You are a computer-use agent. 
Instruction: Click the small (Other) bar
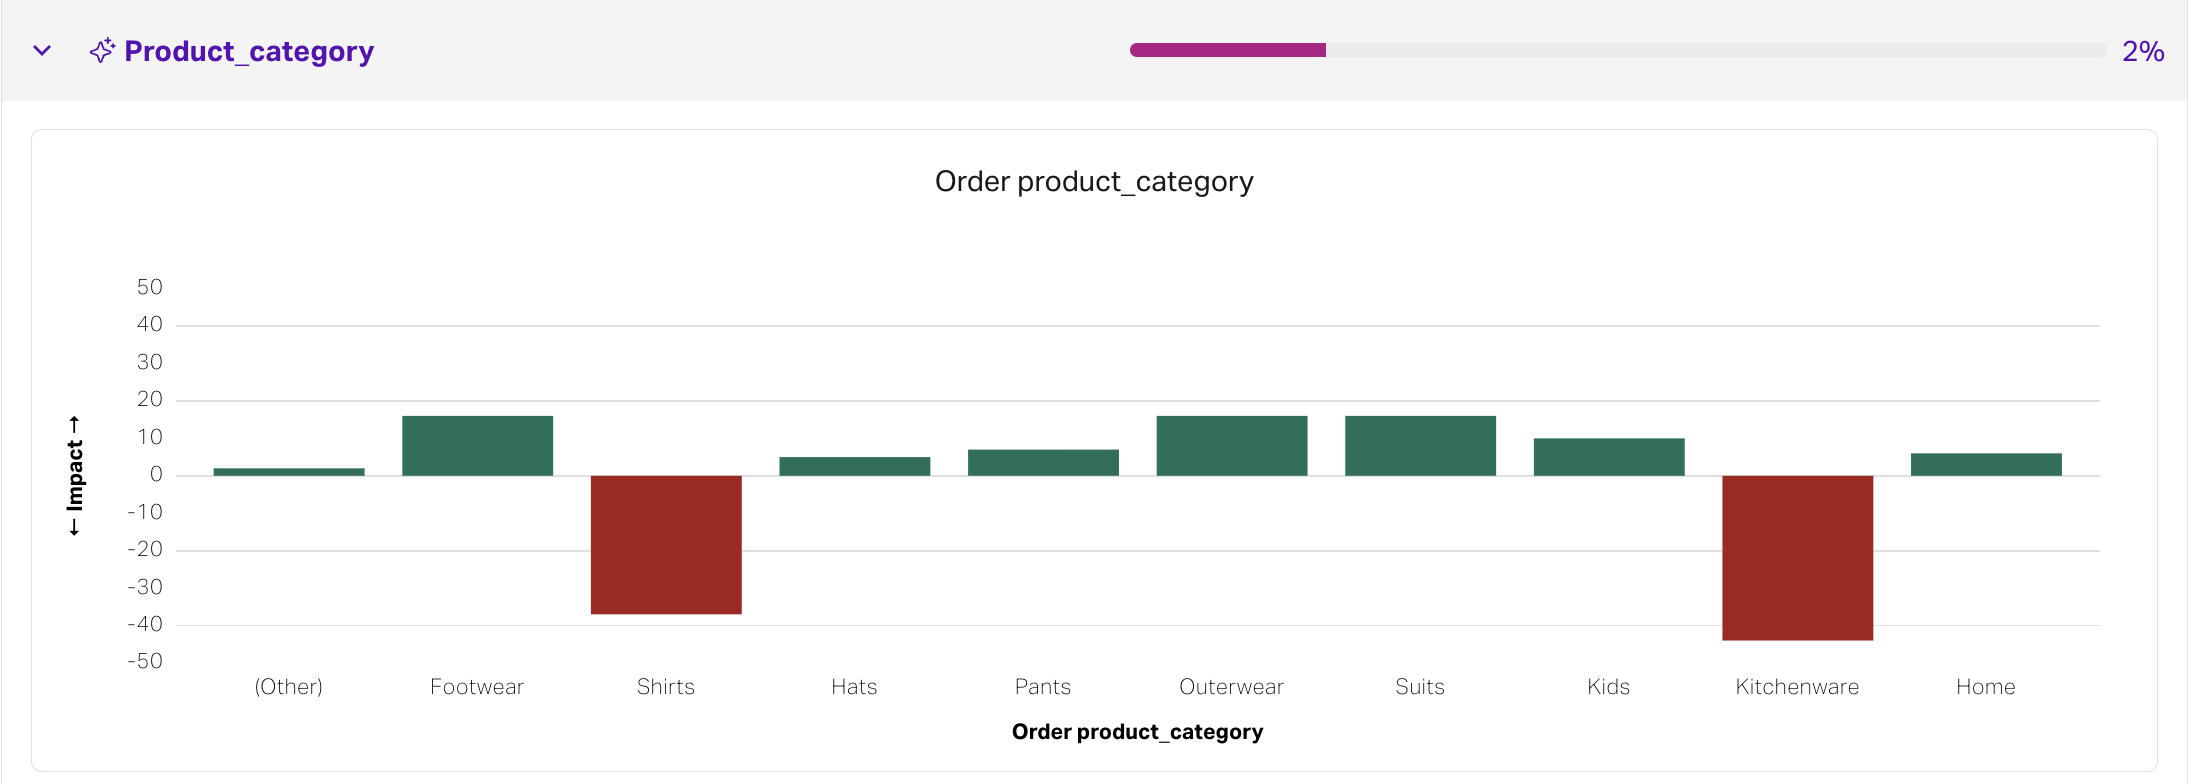(x=289, y=472)
